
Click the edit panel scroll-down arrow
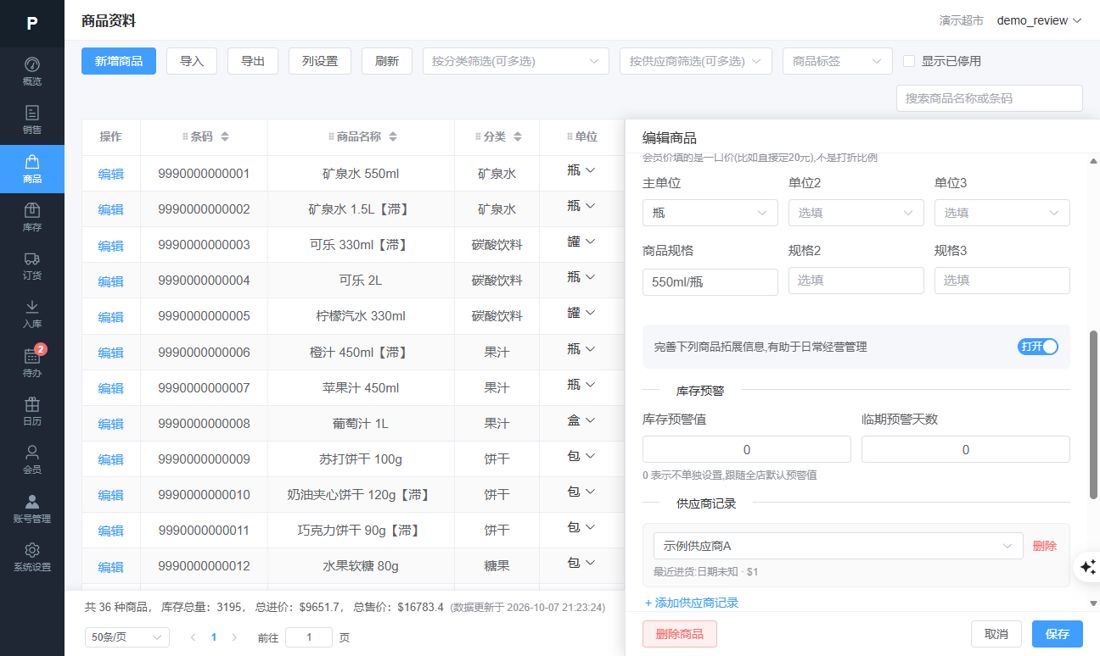(x=1093, y=603)
